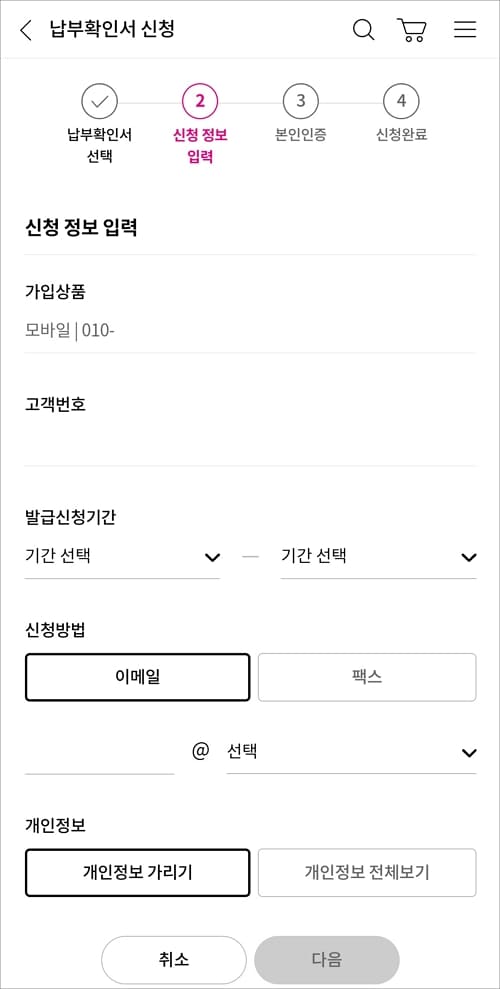Screen dimensions: 500x989
Task: Click step 2 circle 신청 정보 입력
Action: pyautogui.click(x=200, y=101)
